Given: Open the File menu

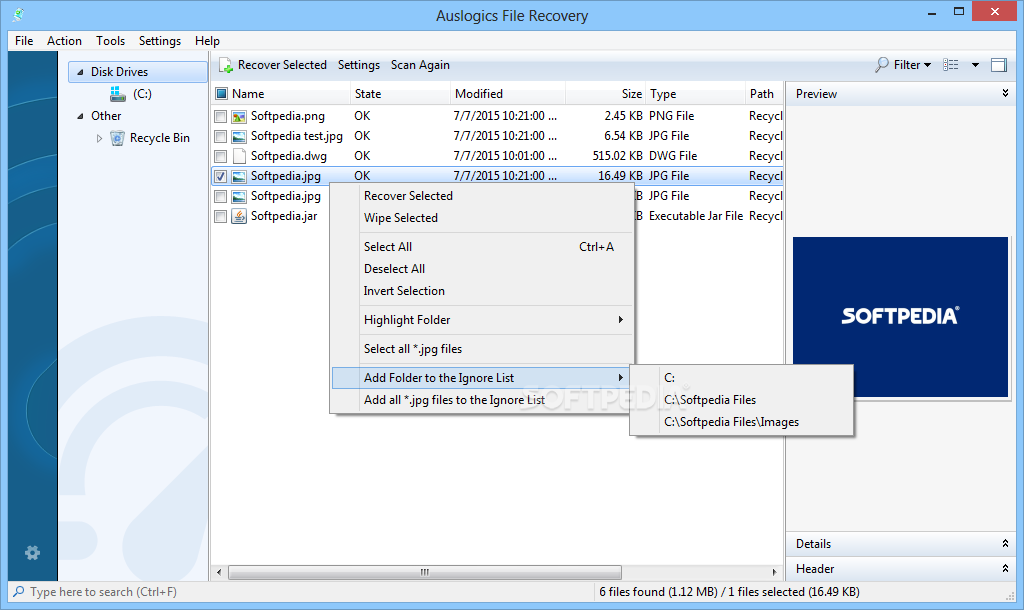Looking at the screenshot, I should [x=24, y=40].
